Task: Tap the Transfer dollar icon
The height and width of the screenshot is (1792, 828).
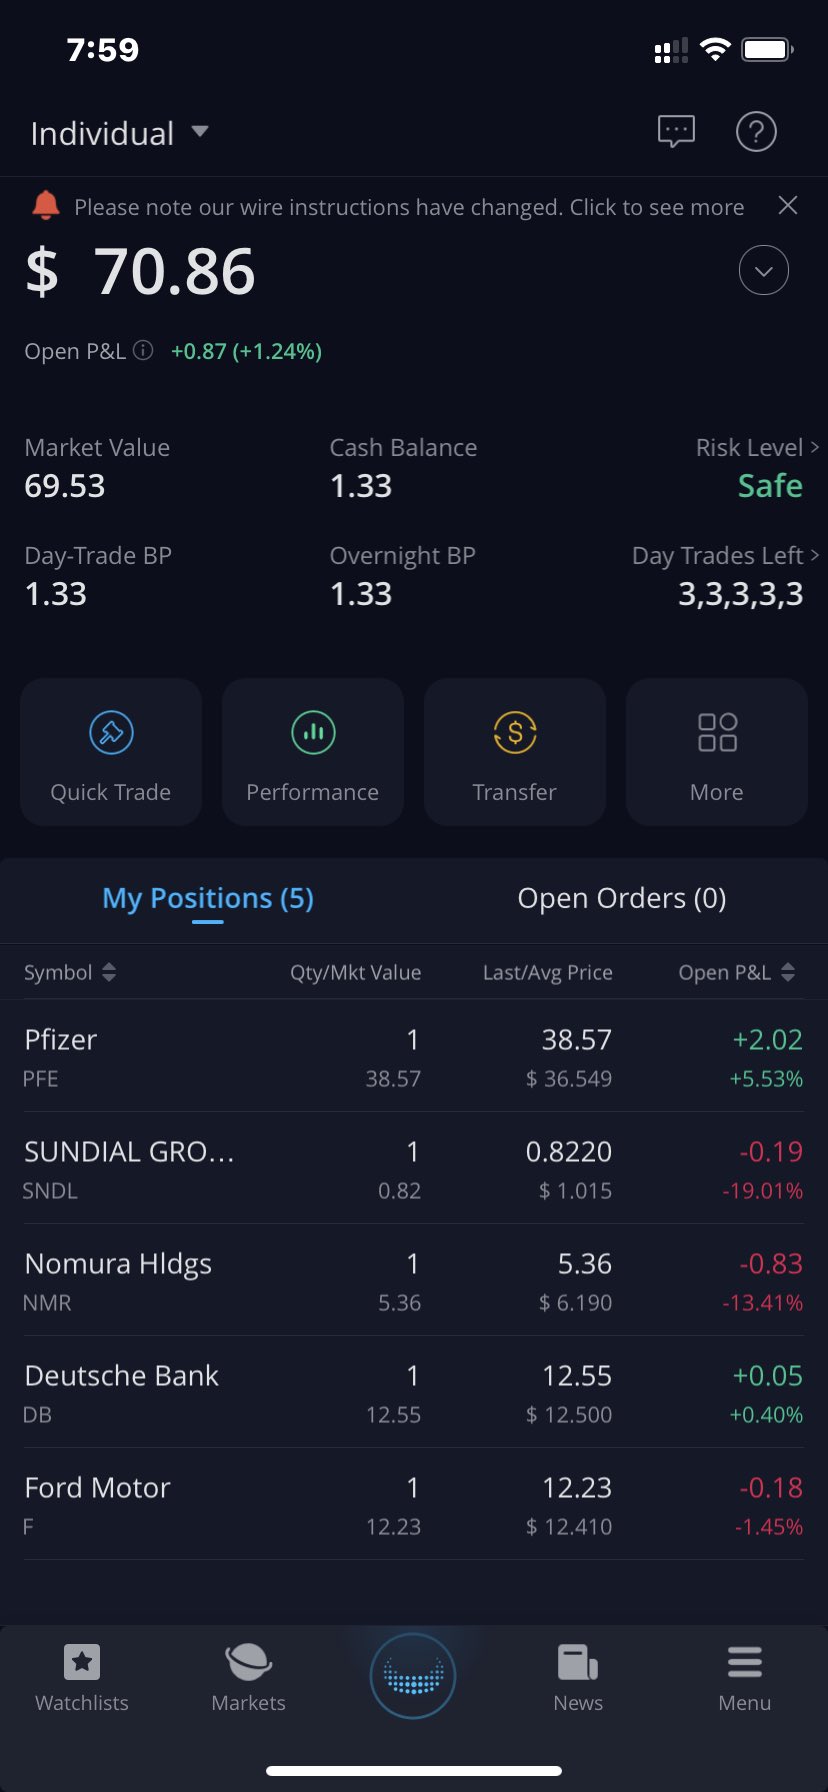Action: pyautogui.click(x=515, y=733)
